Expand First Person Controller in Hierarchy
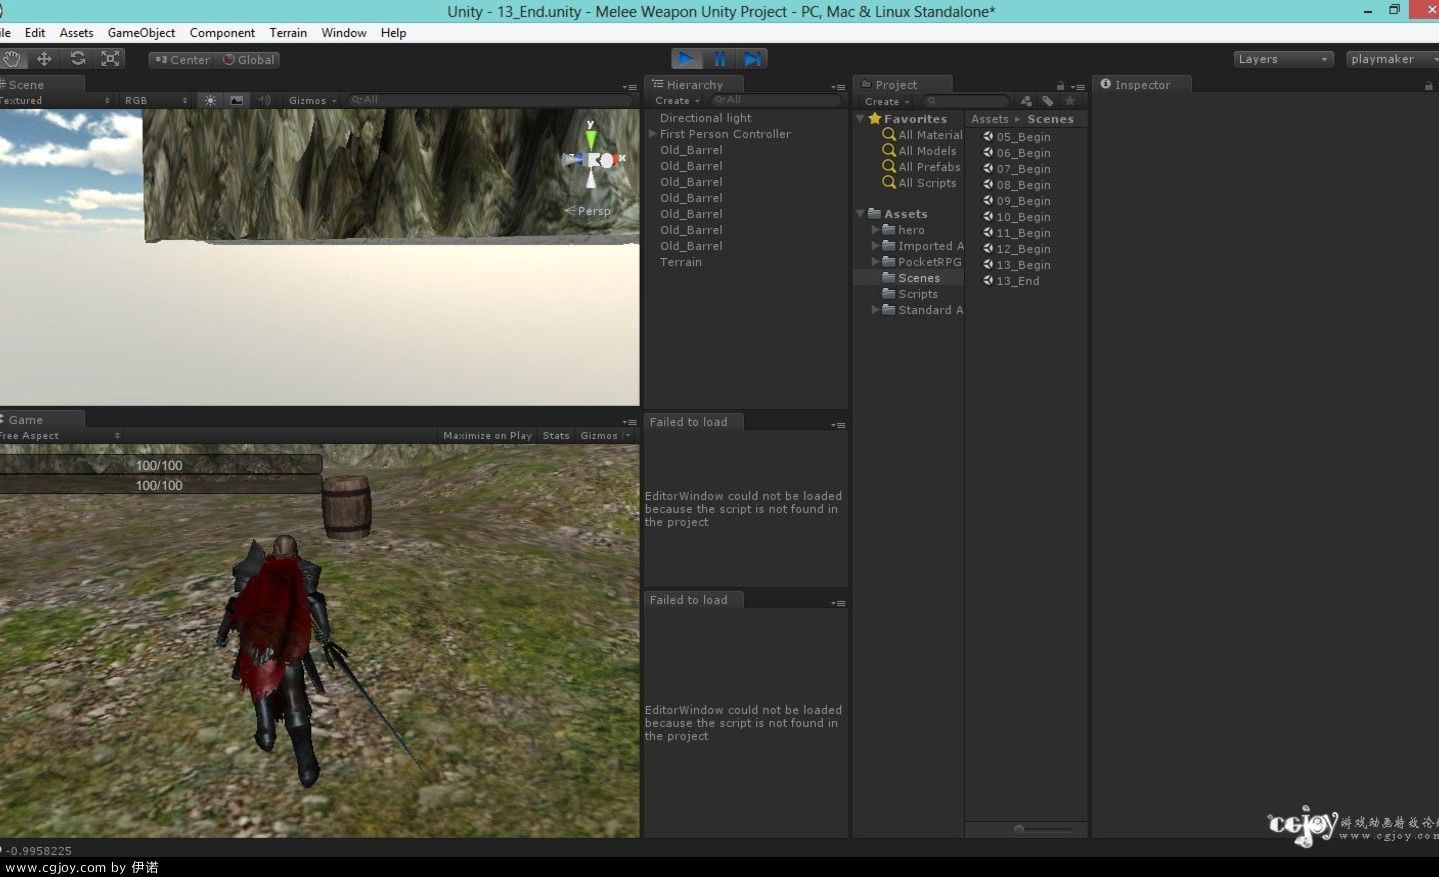1439x877 pixels. [x=653, y=134]
